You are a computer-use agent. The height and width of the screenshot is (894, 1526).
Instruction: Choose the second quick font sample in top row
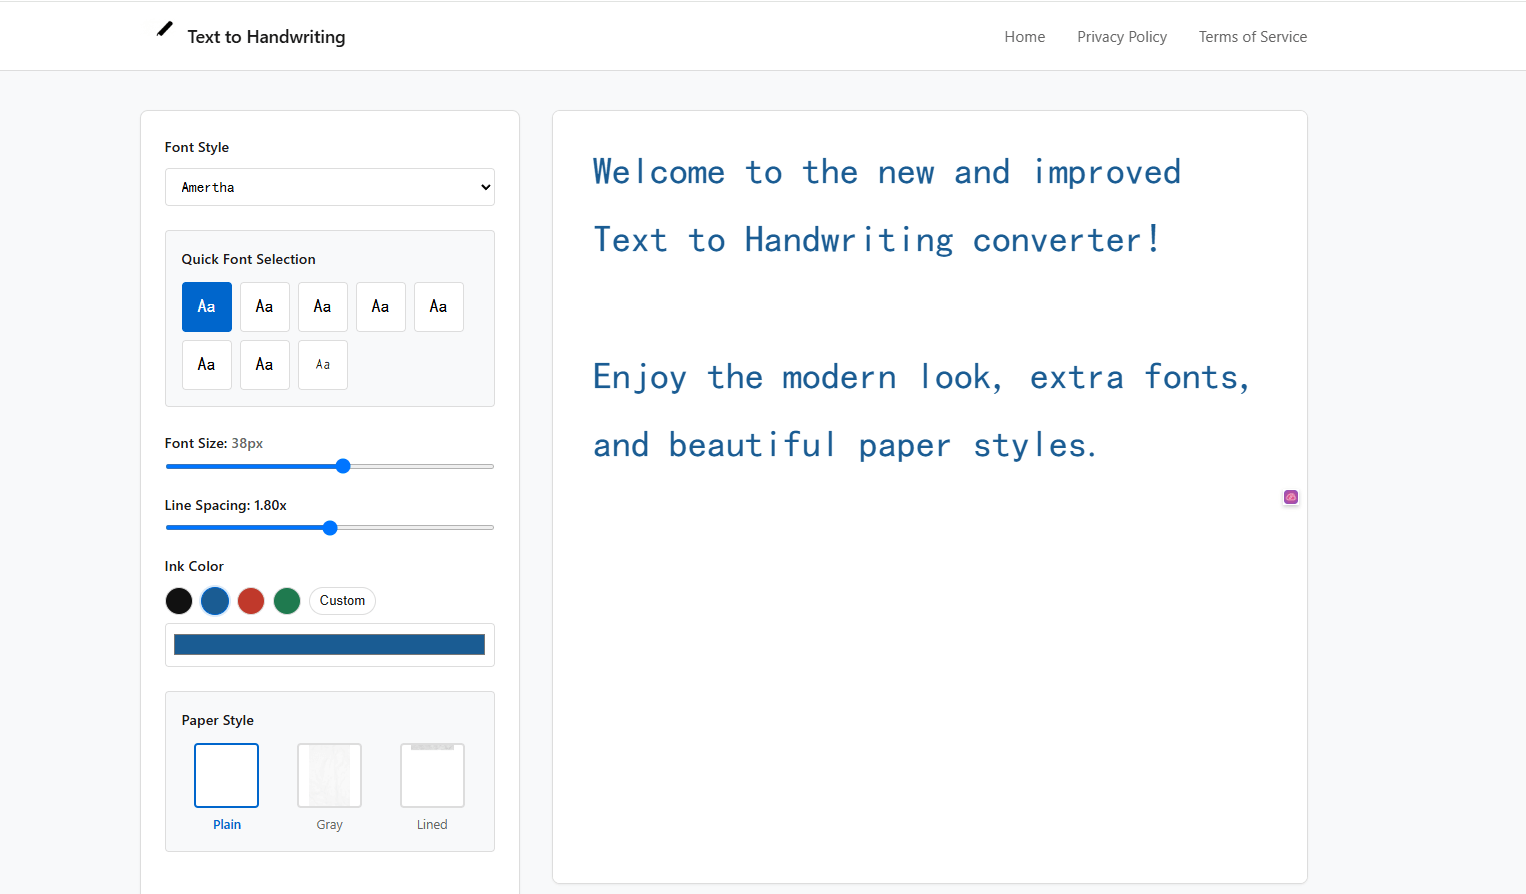click(265, 307)
